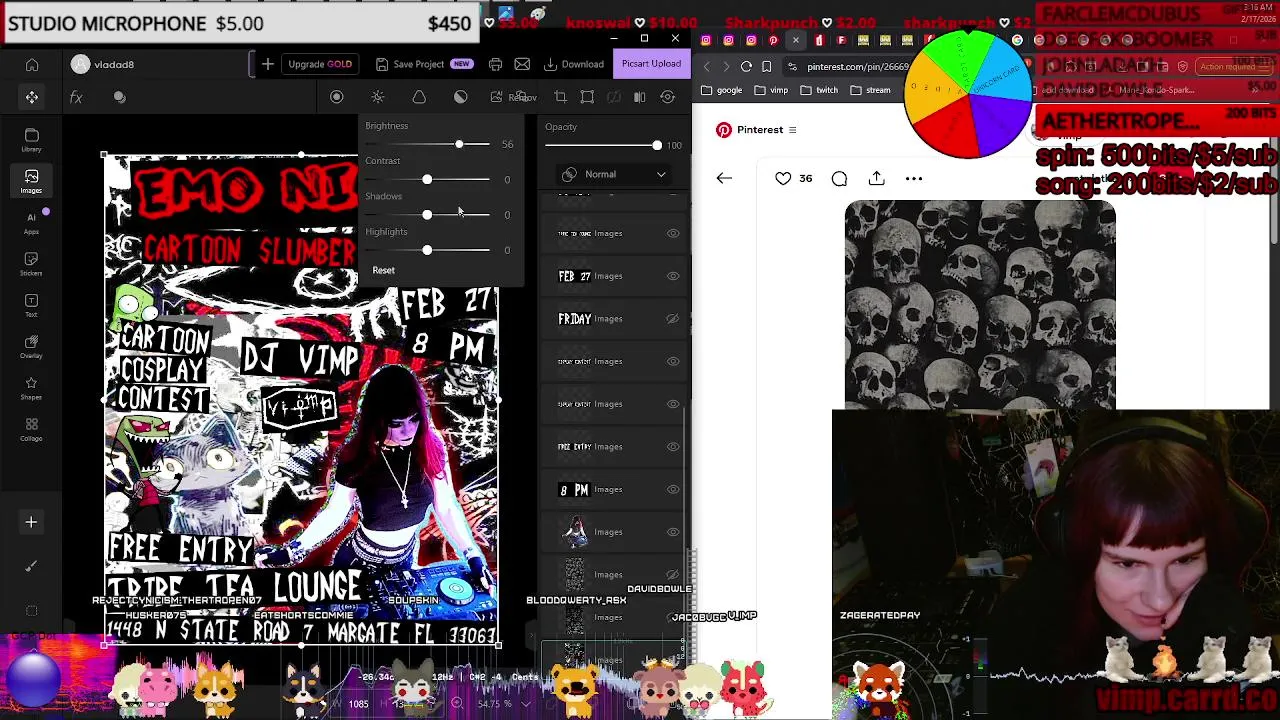Click the Highlights slider handle
Image resolution: width=1280 pixels, height=720 pixels.
coord(427,250)
